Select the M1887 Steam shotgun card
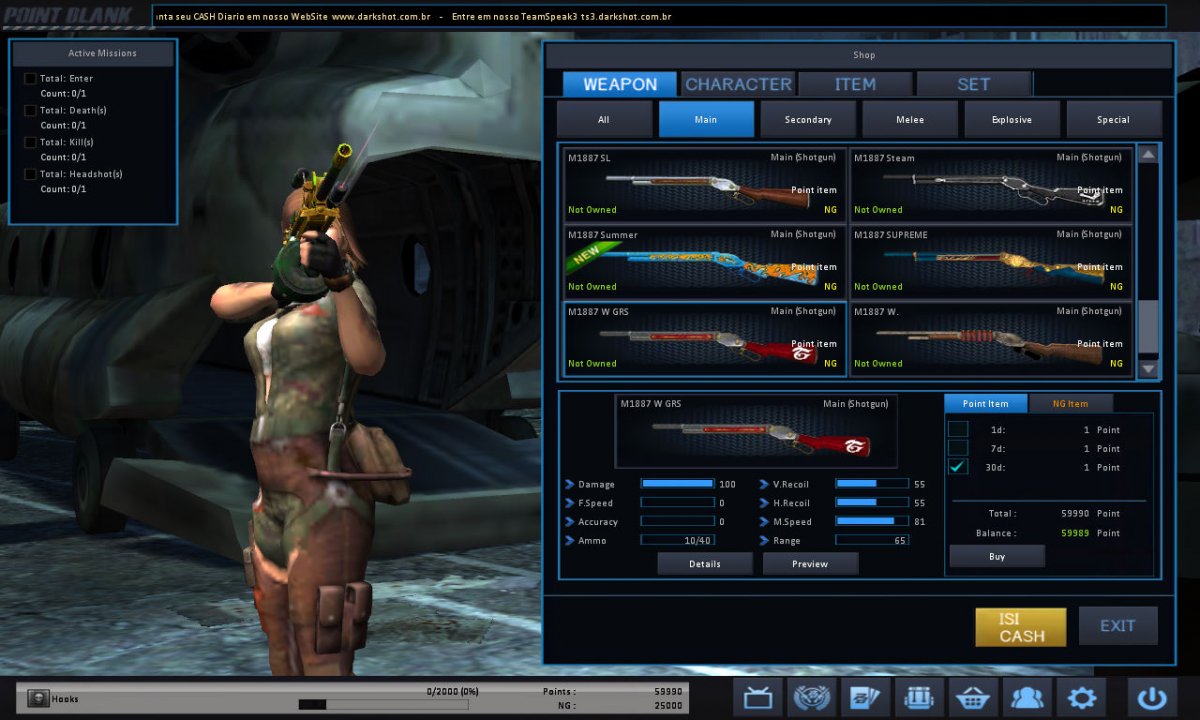 [991, 184]
